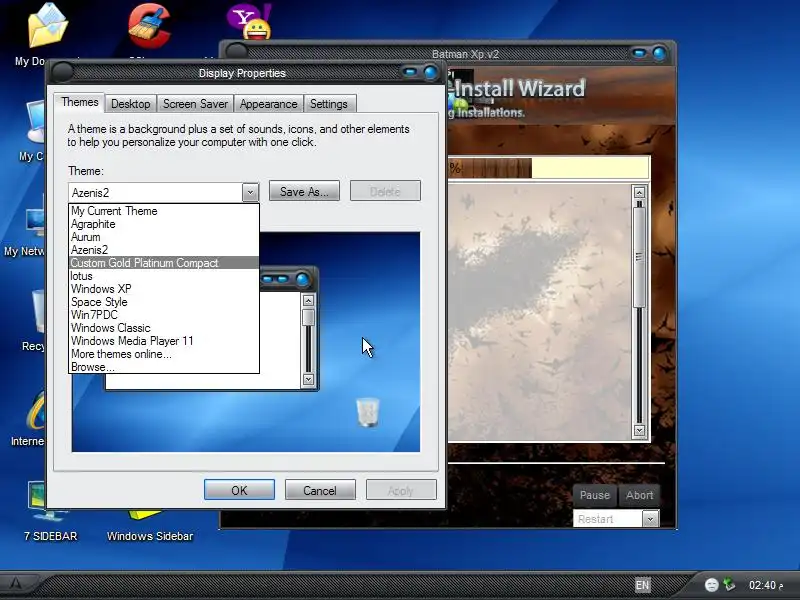Viewport: 800px width, 600px height.
Task: Switch to the Screen Saver tab
Action: (x=195, y=104)
